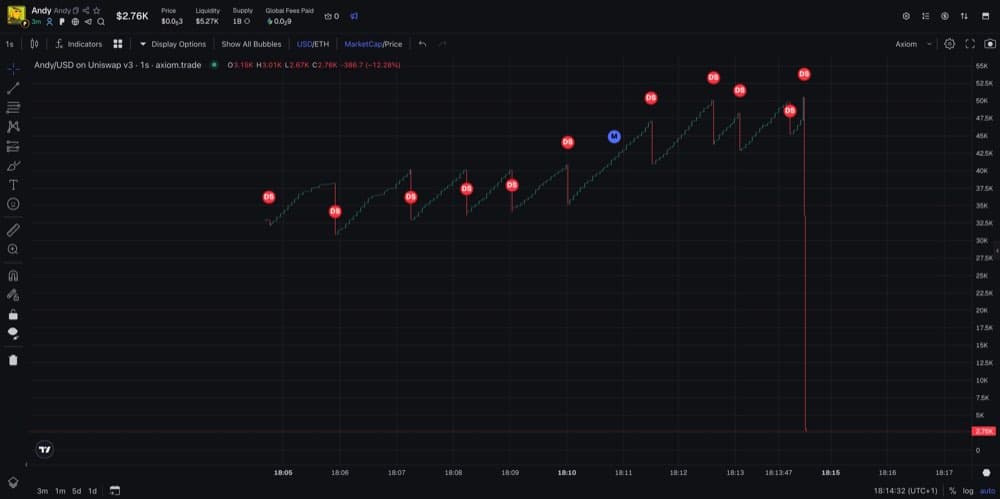The height and width of the screenshot is (499, 1000).
Task: Select the 1d range button
Action: (x=92, y=491)
